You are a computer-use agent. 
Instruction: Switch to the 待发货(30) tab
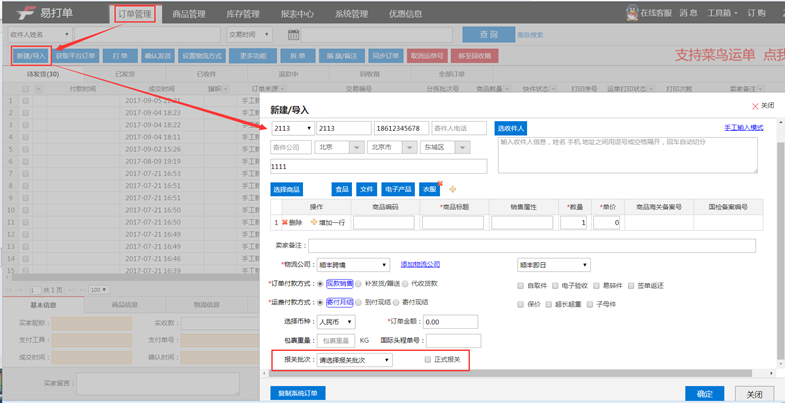pos(43,74)
